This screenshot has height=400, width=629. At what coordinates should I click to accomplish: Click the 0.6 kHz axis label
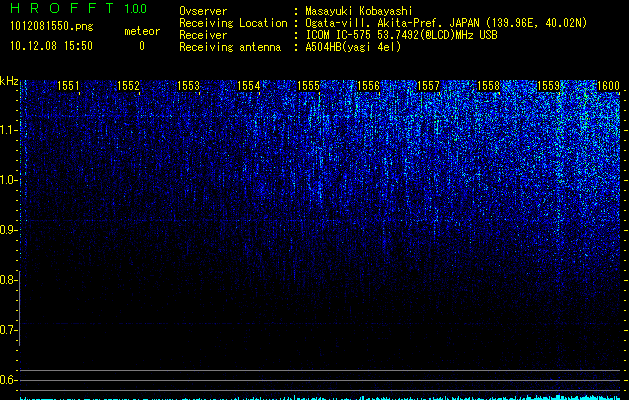(7, 380)
